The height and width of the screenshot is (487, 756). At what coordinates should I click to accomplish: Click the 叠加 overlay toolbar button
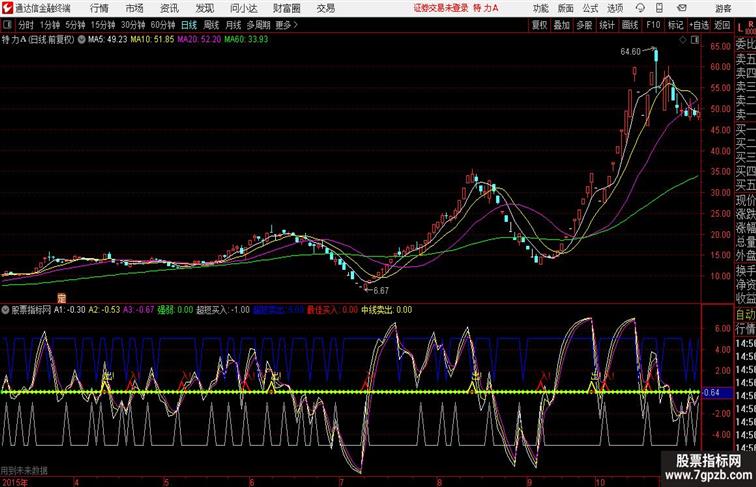tap(562, 25)
